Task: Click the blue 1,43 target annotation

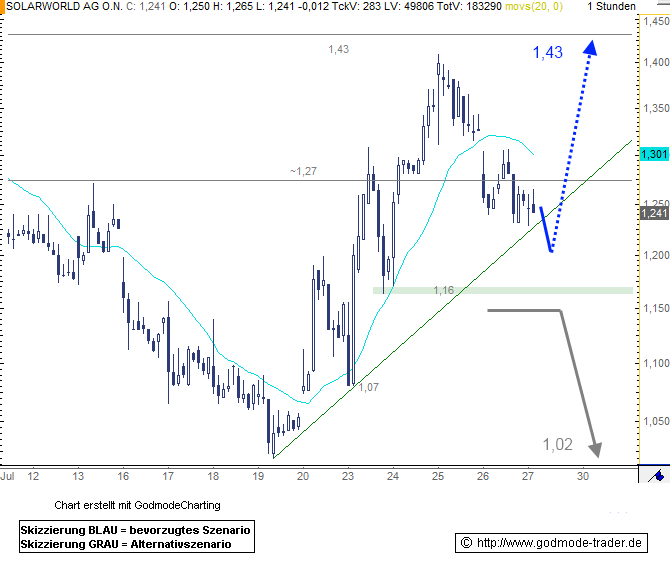Action: [548, 52]
